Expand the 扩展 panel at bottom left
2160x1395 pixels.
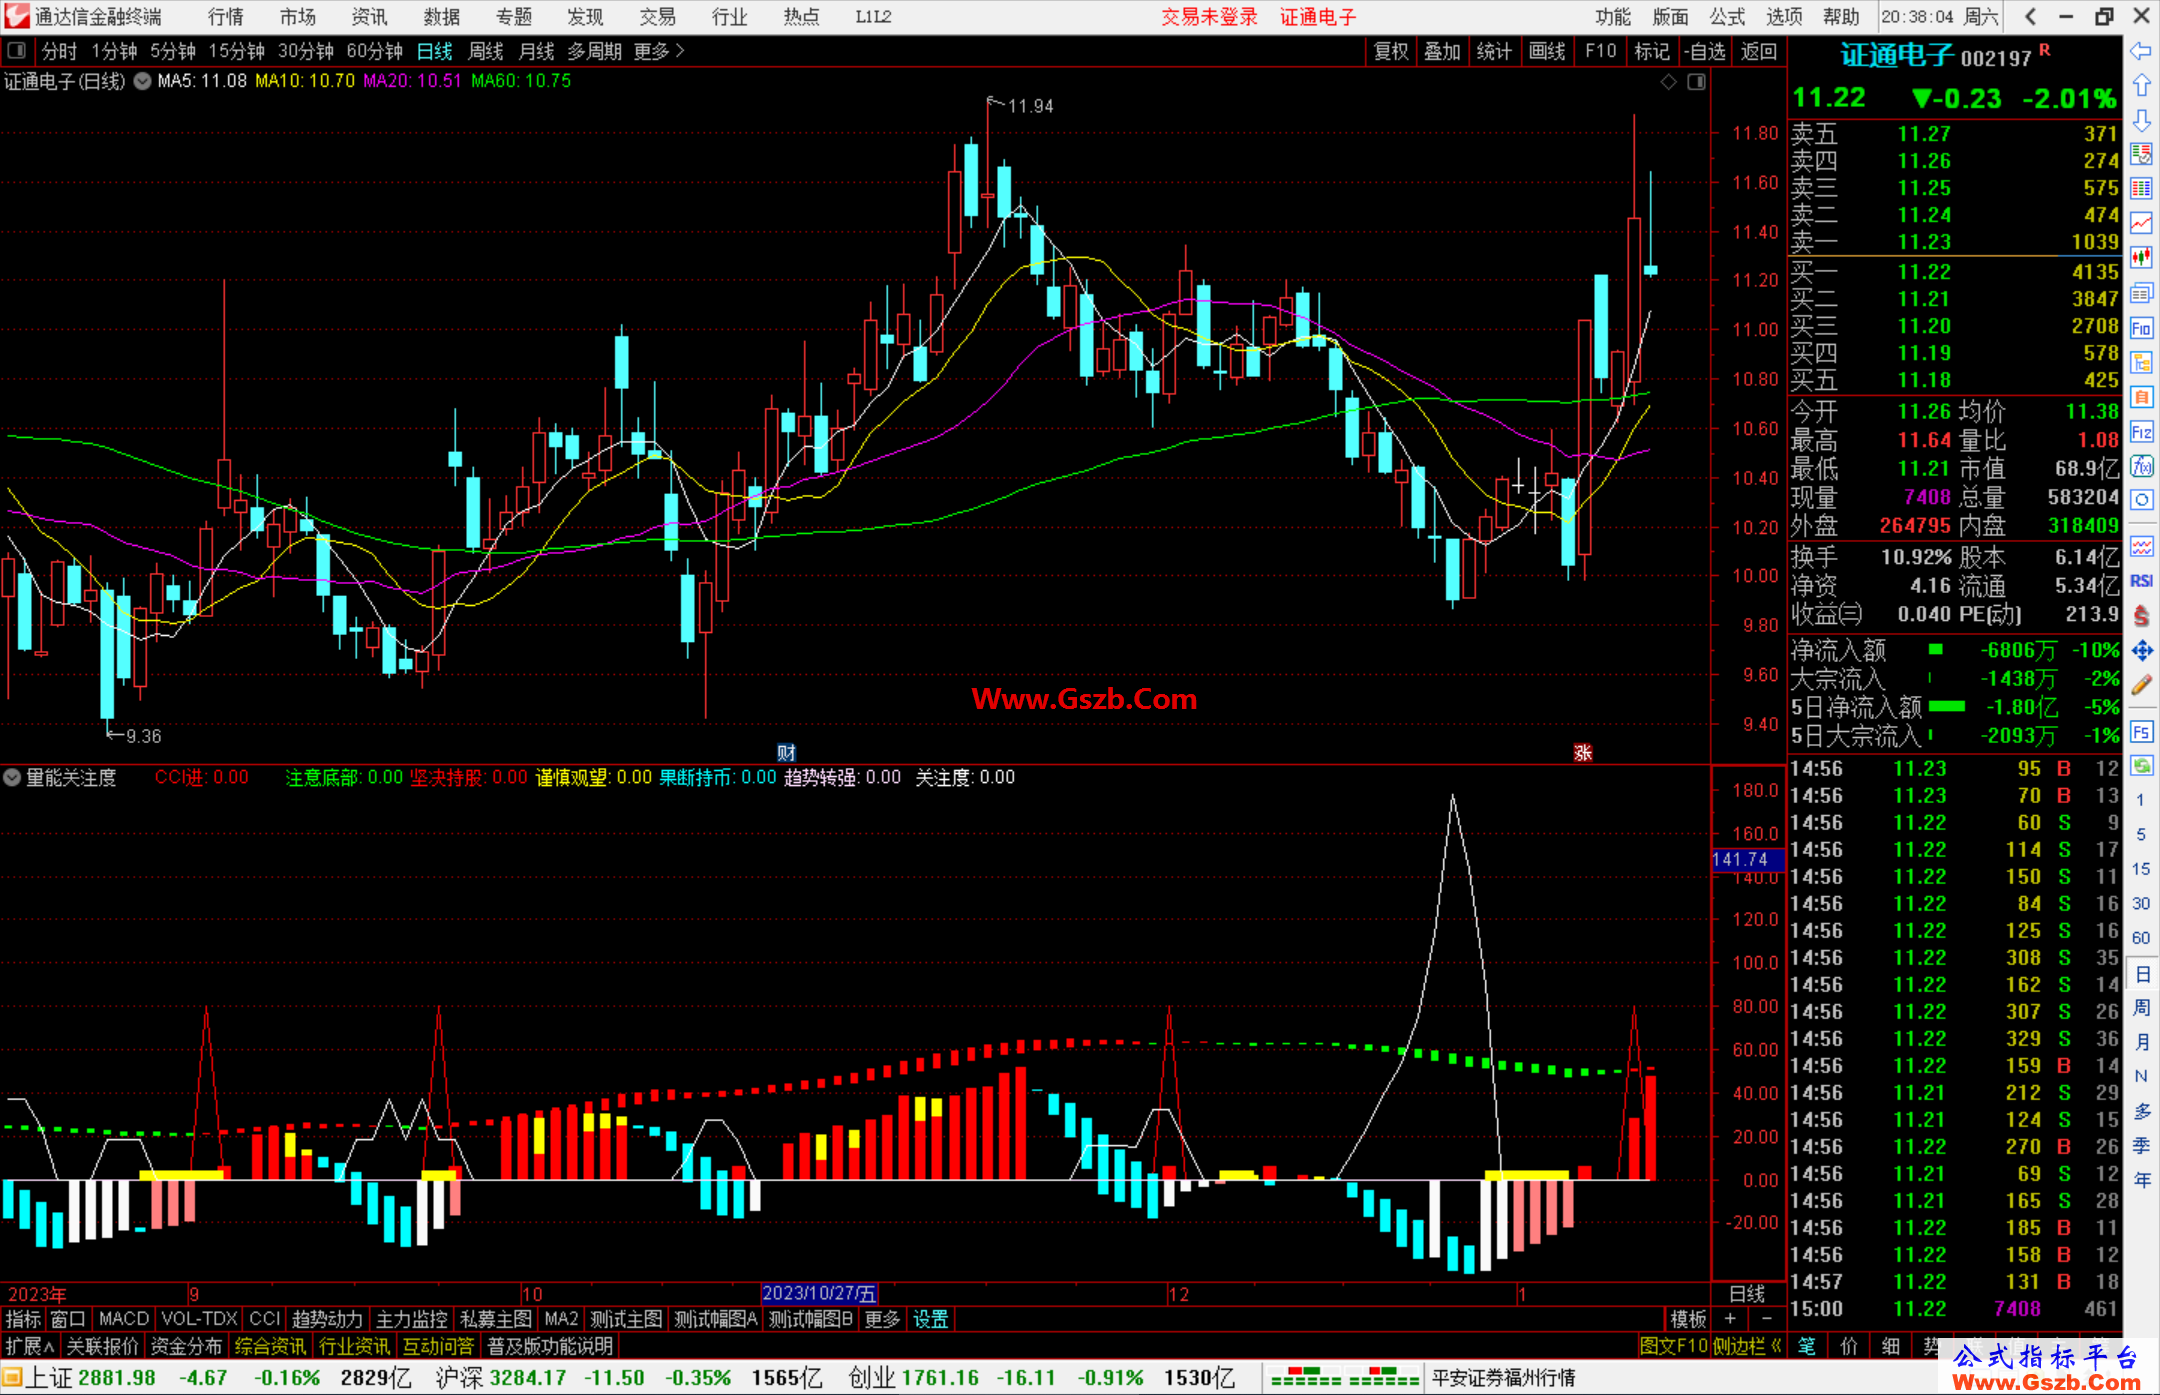[30, 1346]
